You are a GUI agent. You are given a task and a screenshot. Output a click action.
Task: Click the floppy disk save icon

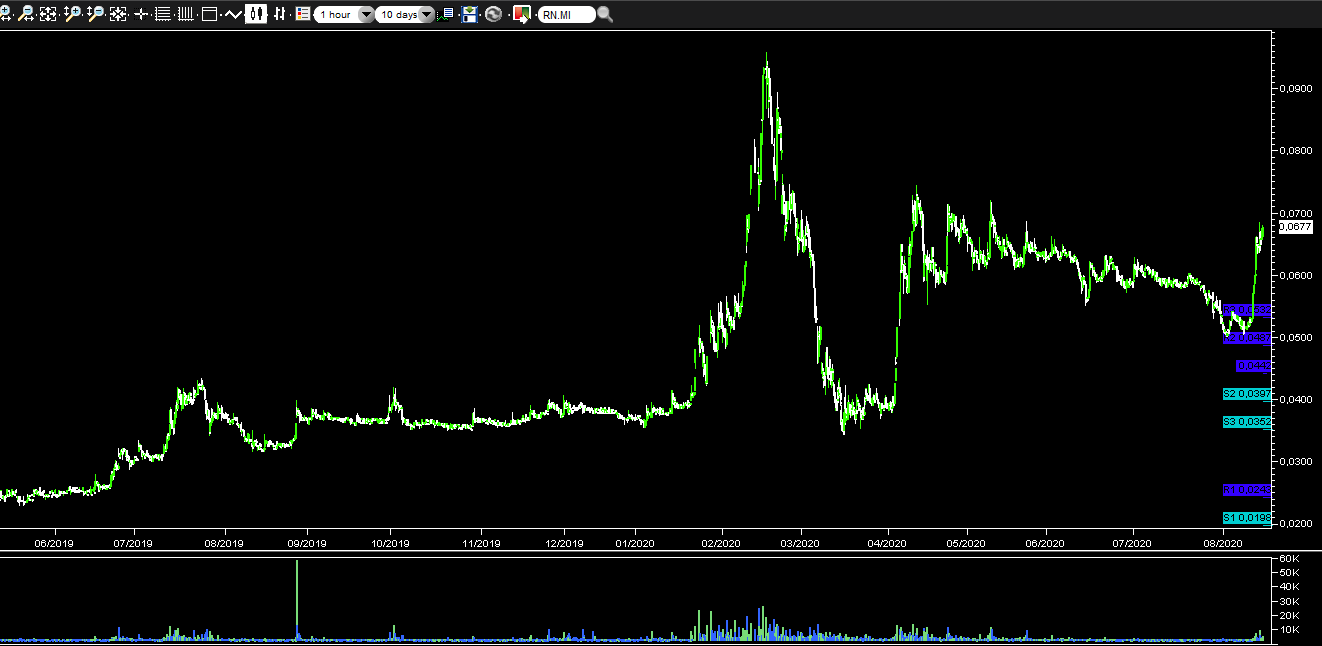[x=470, y=14]
